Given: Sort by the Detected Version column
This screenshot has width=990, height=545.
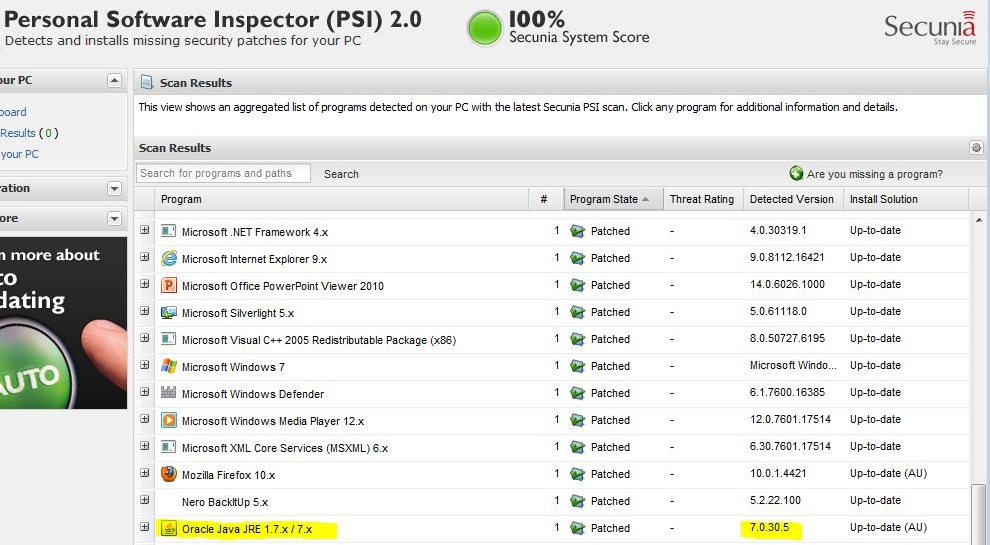Looking at the screenshot, I should point(792,199).
